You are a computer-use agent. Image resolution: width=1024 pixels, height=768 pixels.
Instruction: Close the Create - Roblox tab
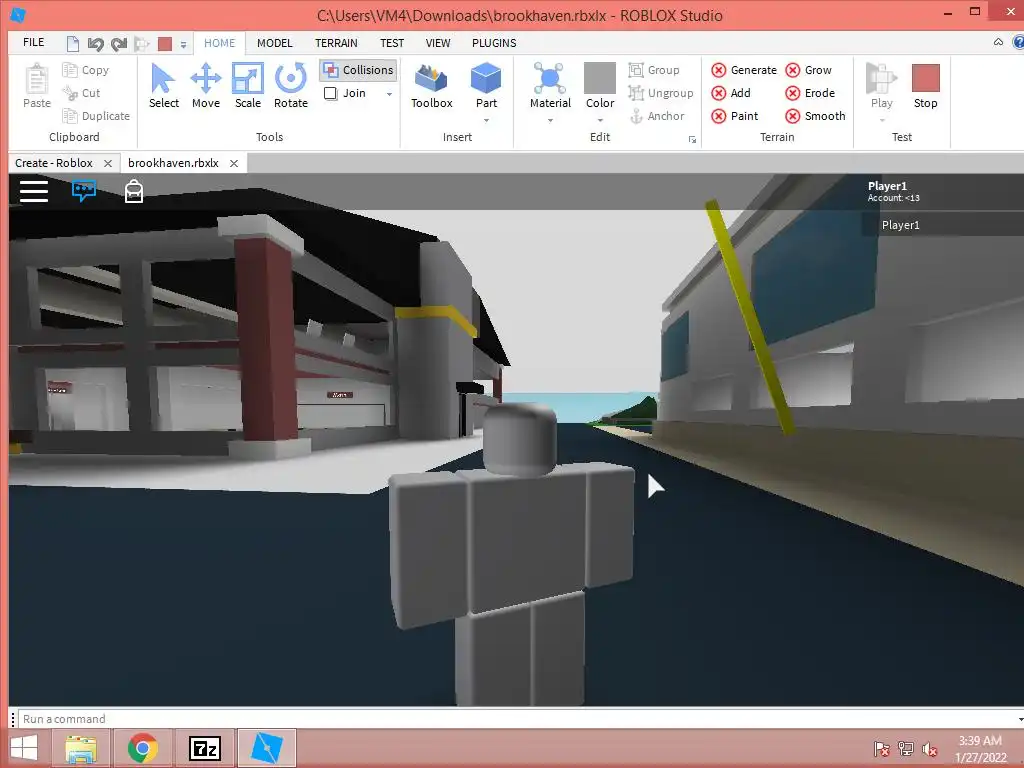pyautogui.click(x=108, y=163)
